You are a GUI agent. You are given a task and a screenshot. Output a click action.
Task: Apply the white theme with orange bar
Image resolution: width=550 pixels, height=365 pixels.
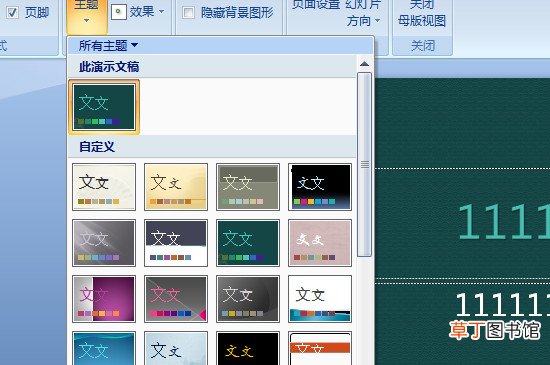320,349
